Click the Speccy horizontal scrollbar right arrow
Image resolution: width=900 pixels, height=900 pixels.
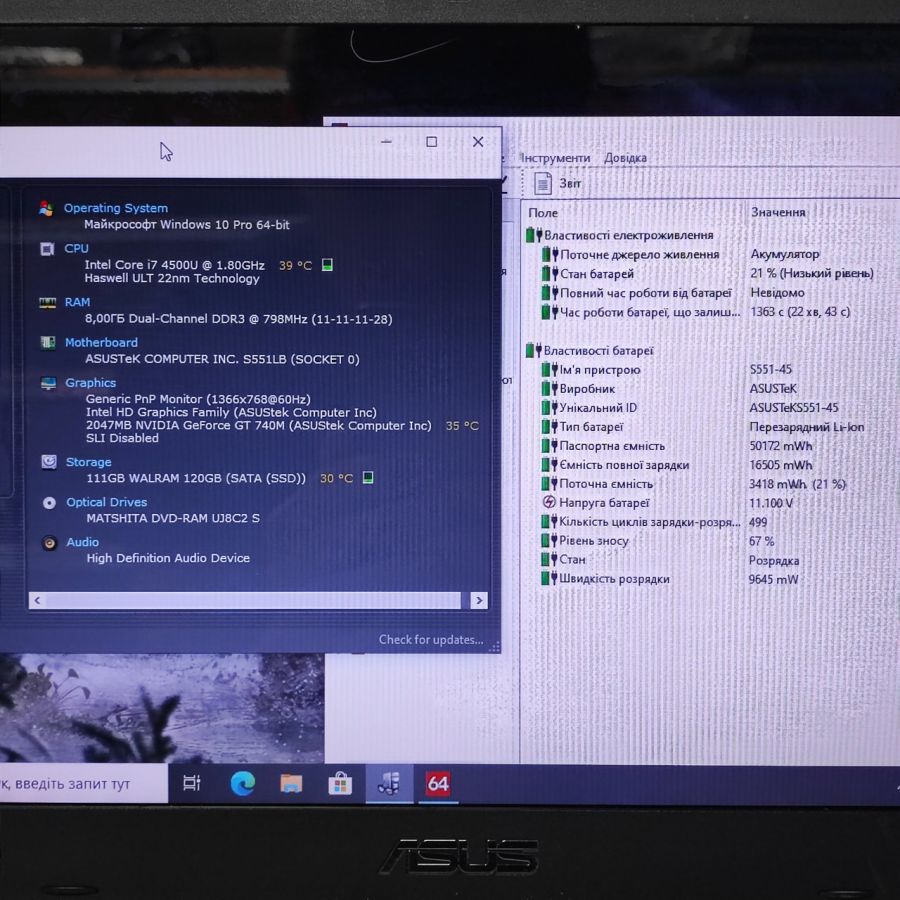point(479,600)
